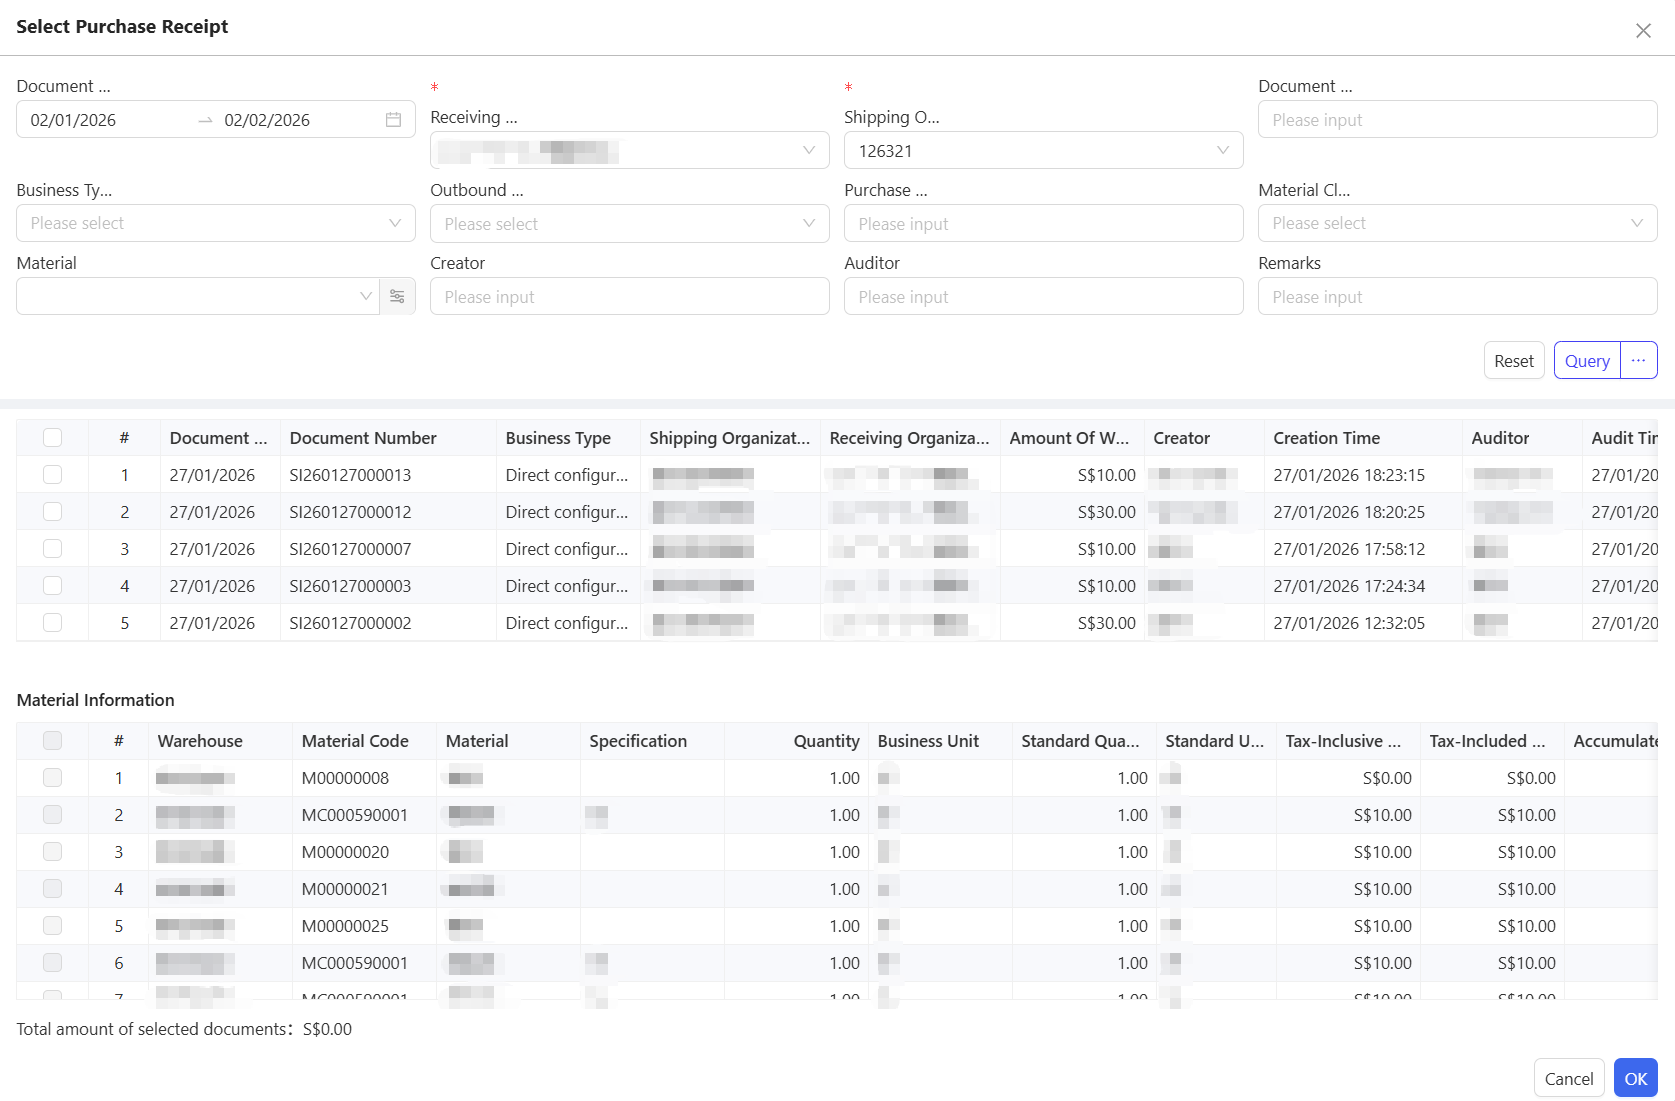
Task: Tick checkbox for document SI260127000007
Action: point(53,549)
